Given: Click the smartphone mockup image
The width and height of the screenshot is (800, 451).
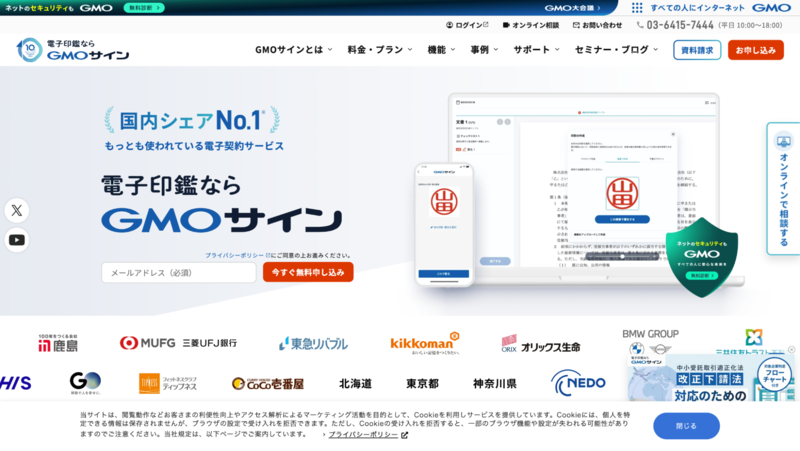Looking at the screenshot, I should (x=444, y=224).
